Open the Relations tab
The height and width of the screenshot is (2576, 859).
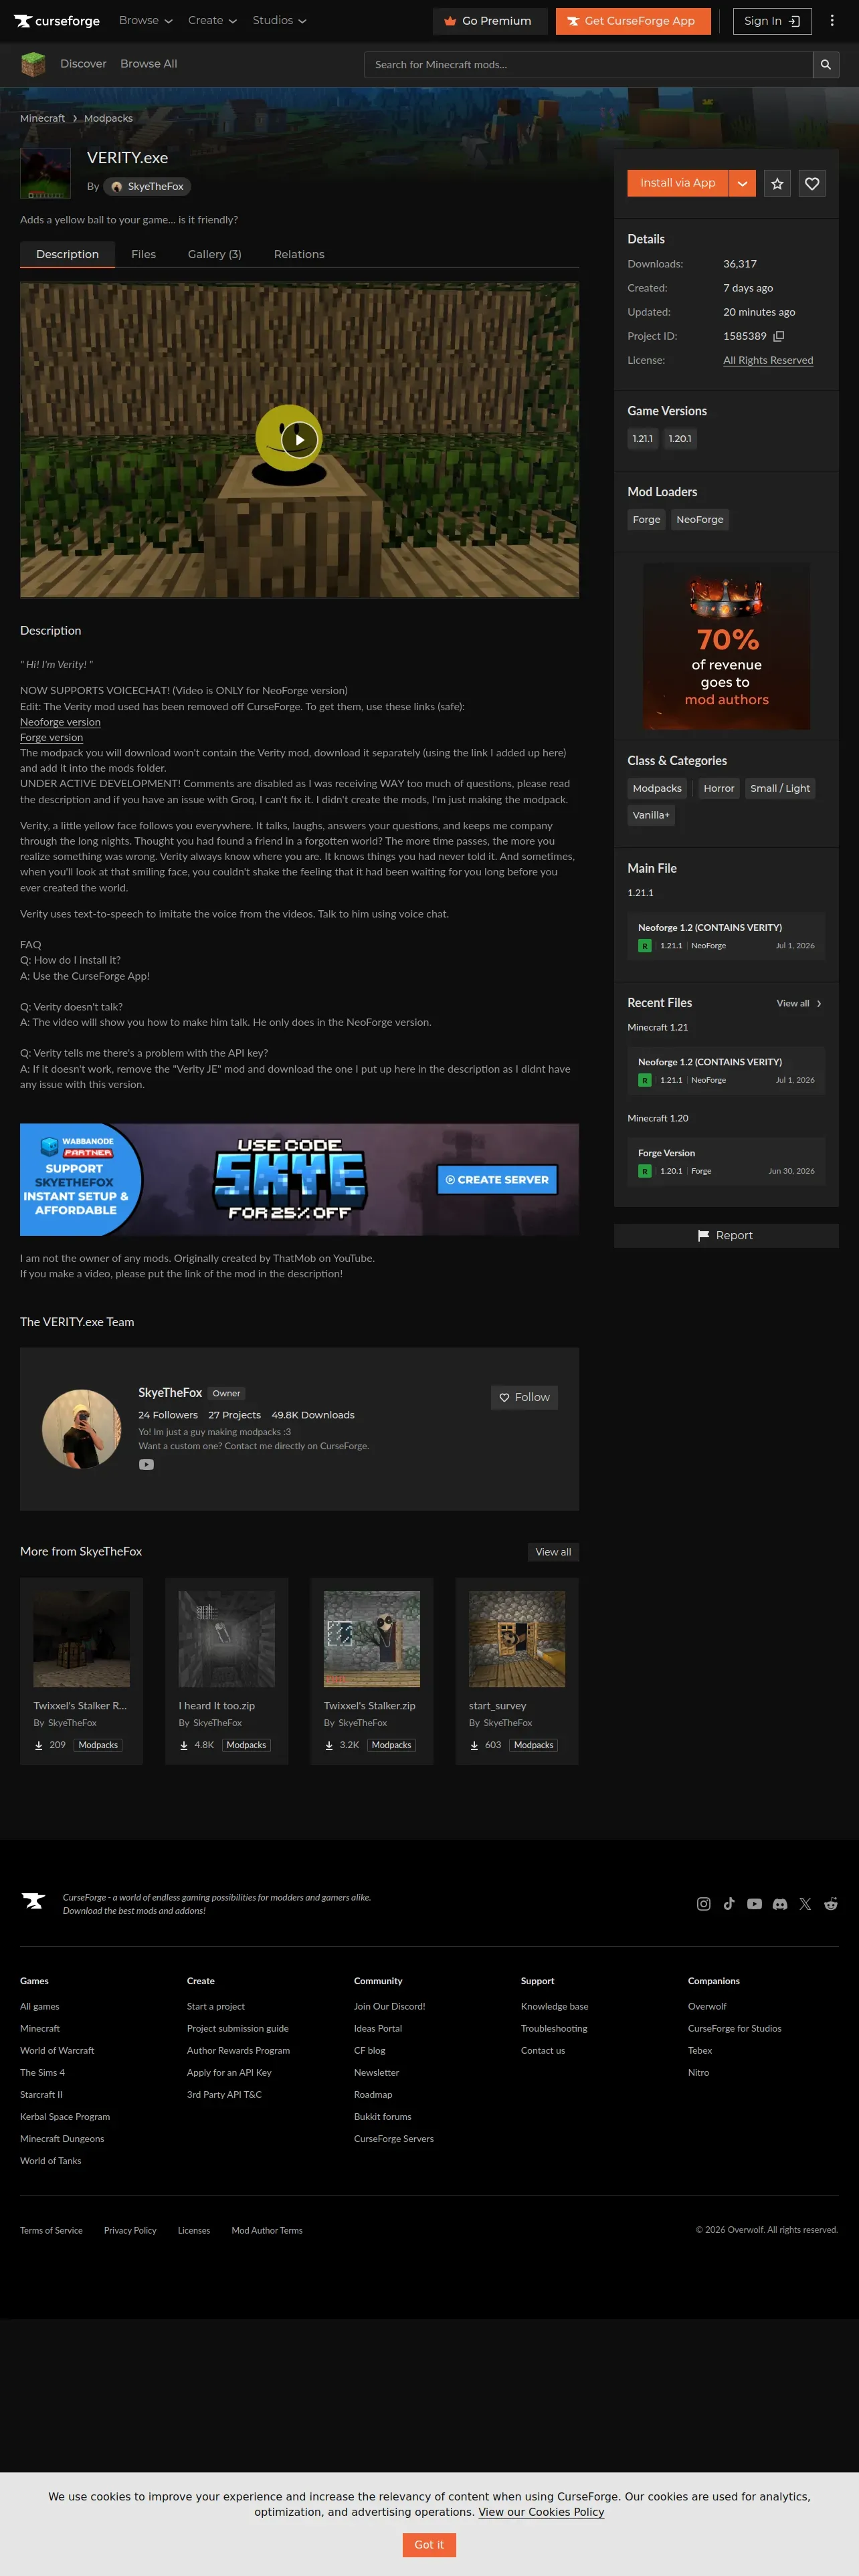[x=299, y=255]
